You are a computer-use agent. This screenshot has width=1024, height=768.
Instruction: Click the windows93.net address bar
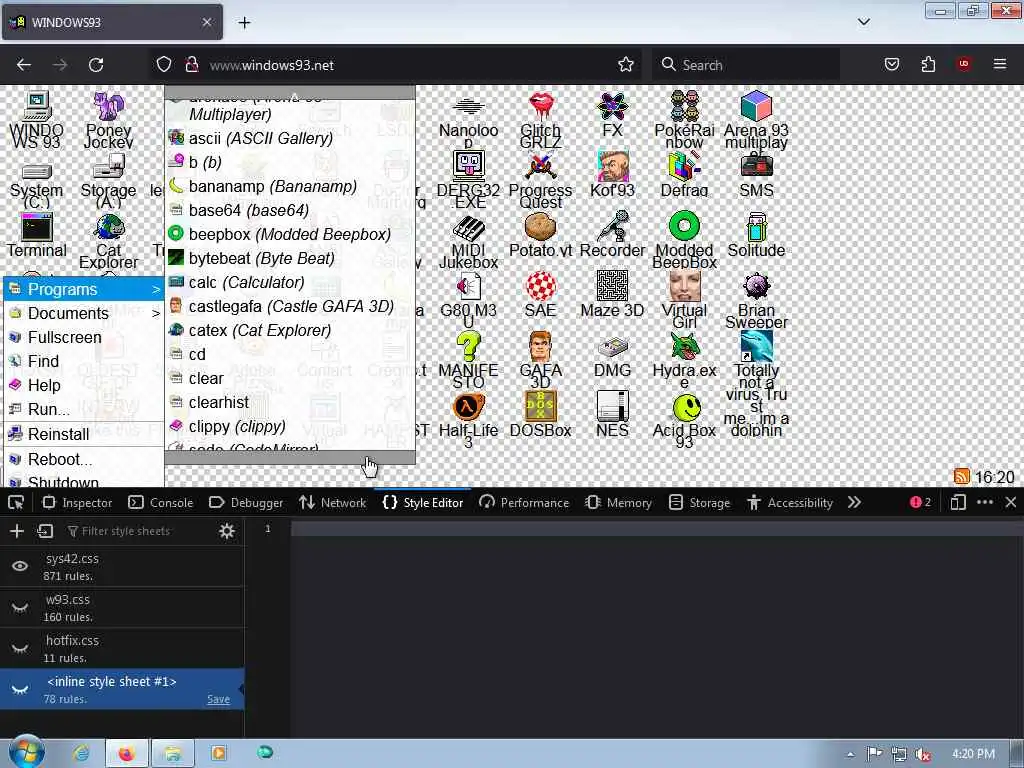tap(396, 65)
